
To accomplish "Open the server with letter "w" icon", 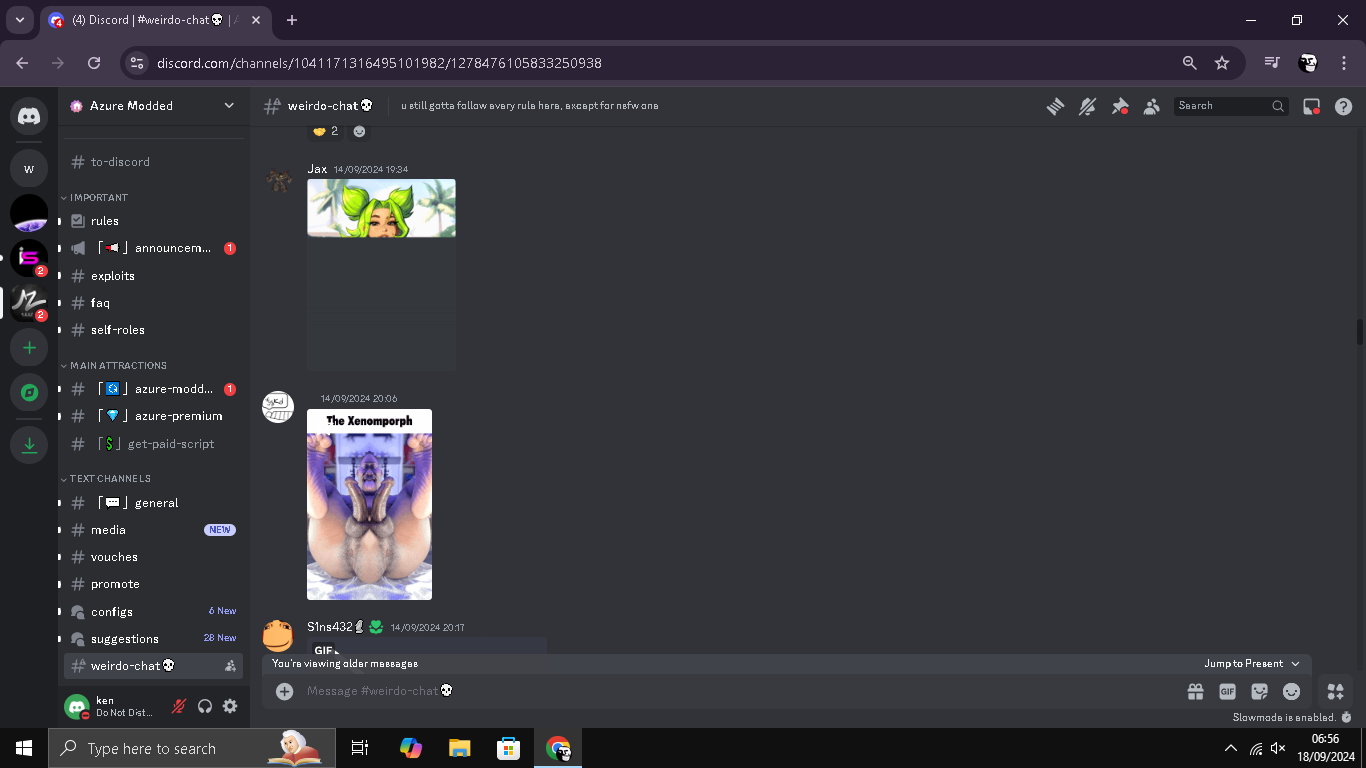I will [x=29, y=168].
